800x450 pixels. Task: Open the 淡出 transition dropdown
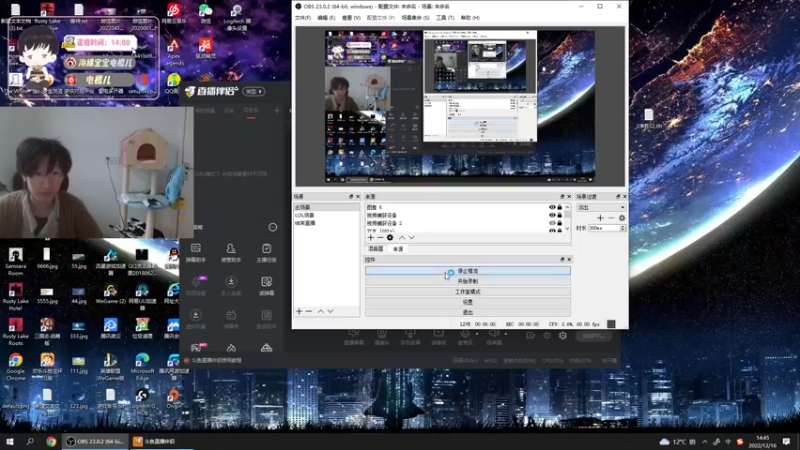click(x=601, y=207)
